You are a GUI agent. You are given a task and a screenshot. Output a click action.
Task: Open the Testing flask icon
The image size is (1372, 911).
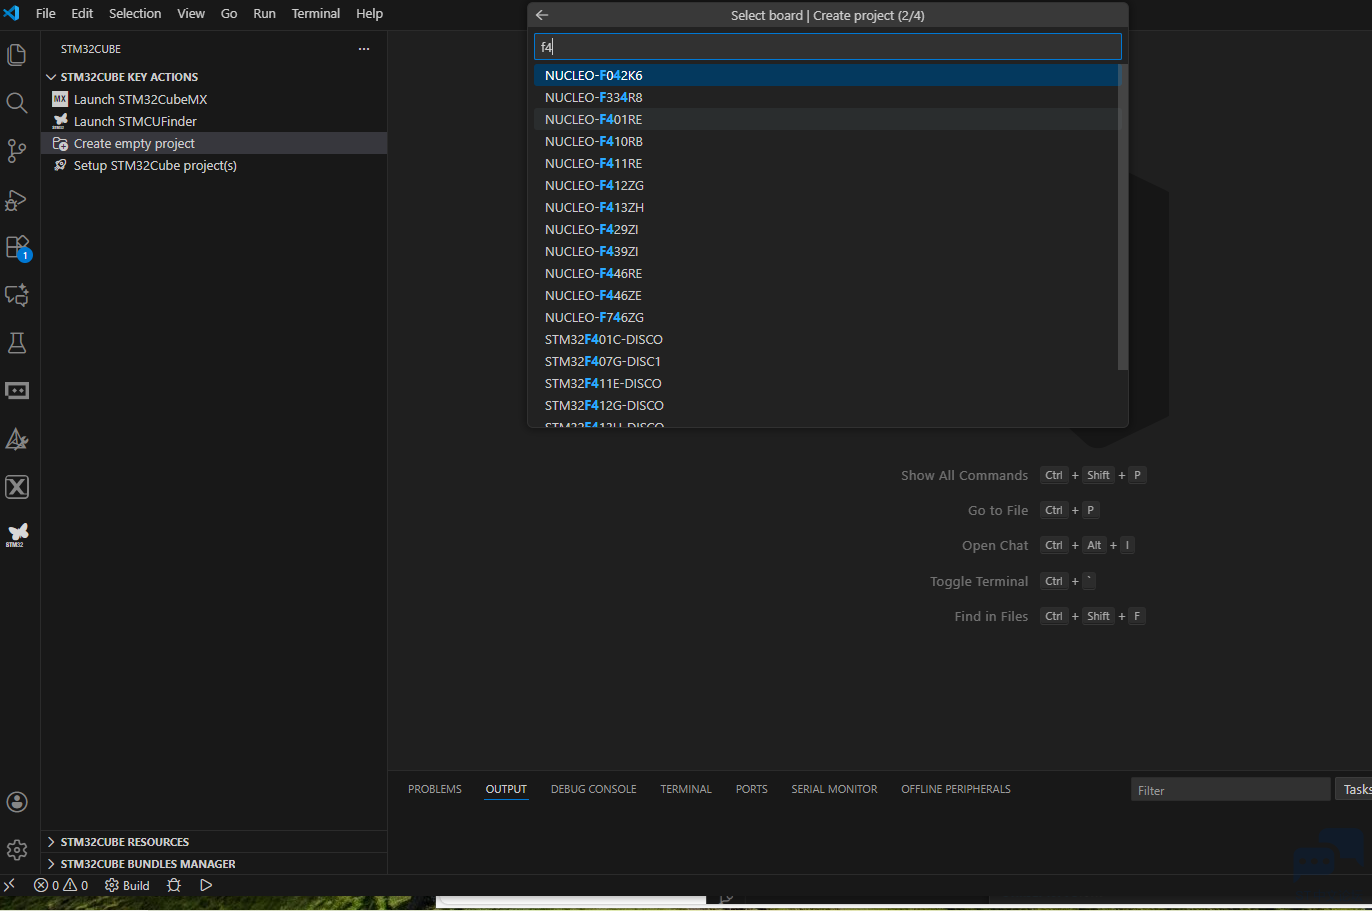pyautogui.click(x=17, y=343)
